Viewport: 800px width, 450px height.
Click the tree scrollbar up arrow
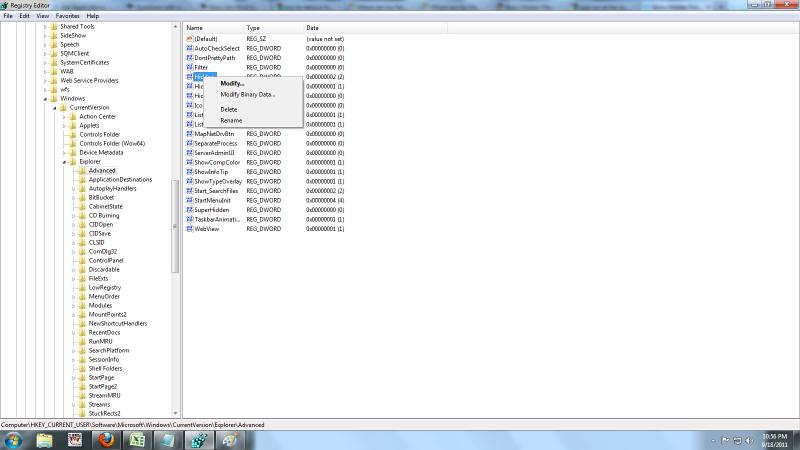[x=176, y=27]
